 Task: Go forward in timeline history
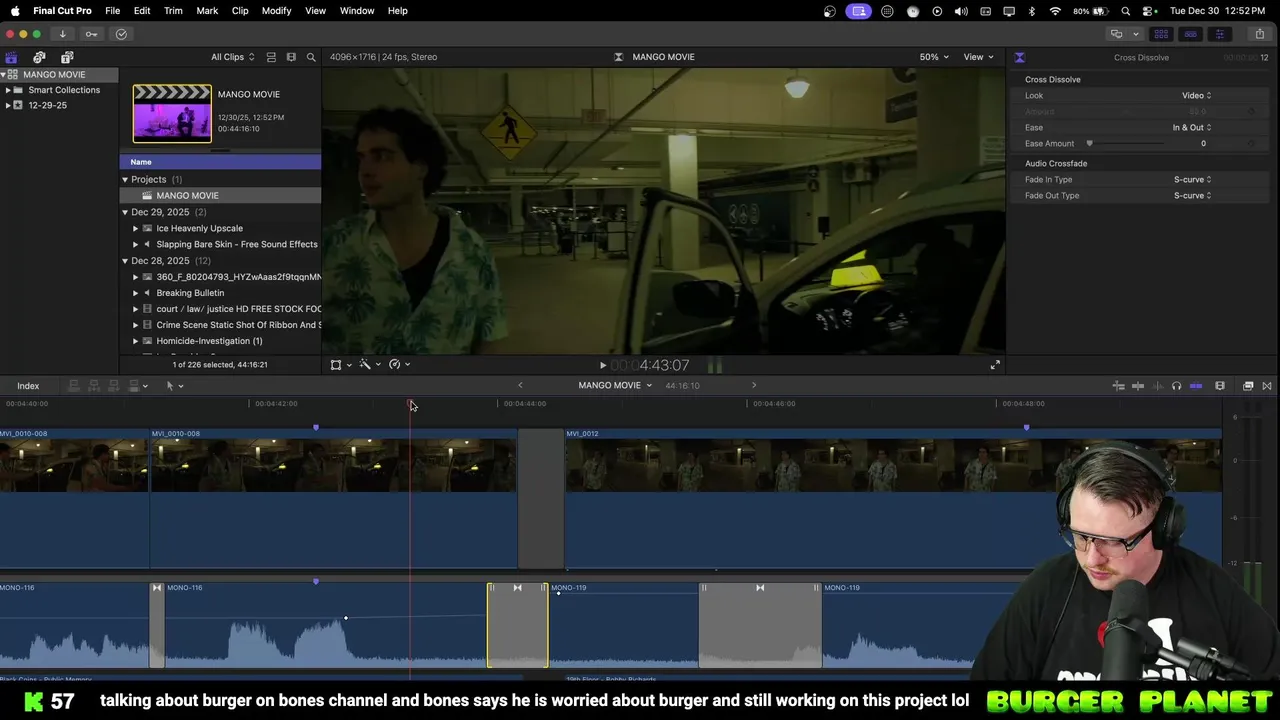754,385
